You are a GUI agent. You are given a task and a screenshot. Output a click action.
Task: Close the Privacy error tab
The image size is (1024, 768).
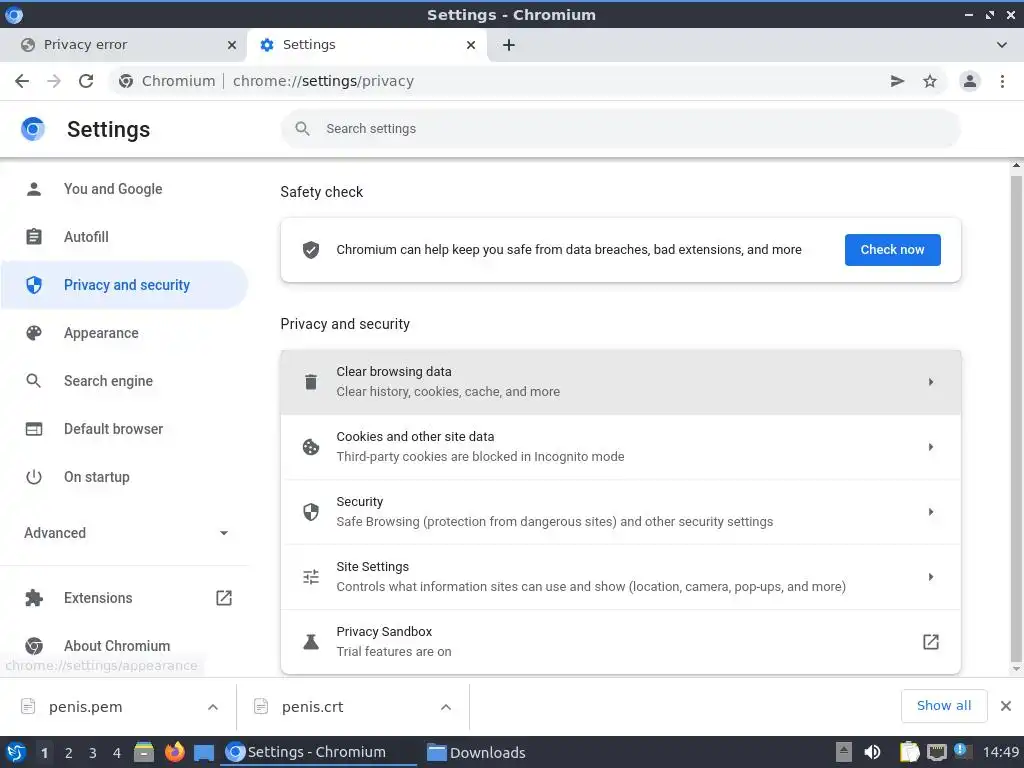[232, 45]
